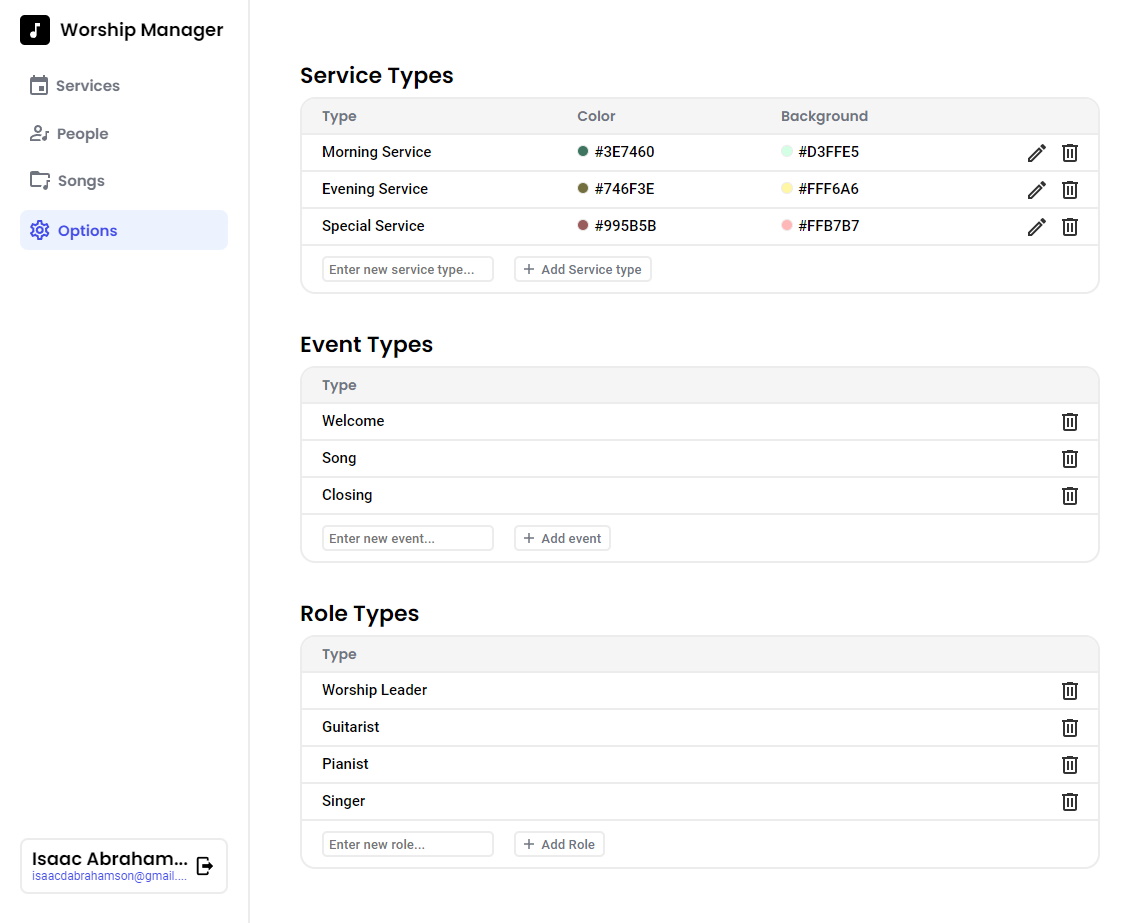The width and height of the screenshot is (1122, 923).
Task: Click the Worship Manager music note logo
Action: click(x=34, y=30)
